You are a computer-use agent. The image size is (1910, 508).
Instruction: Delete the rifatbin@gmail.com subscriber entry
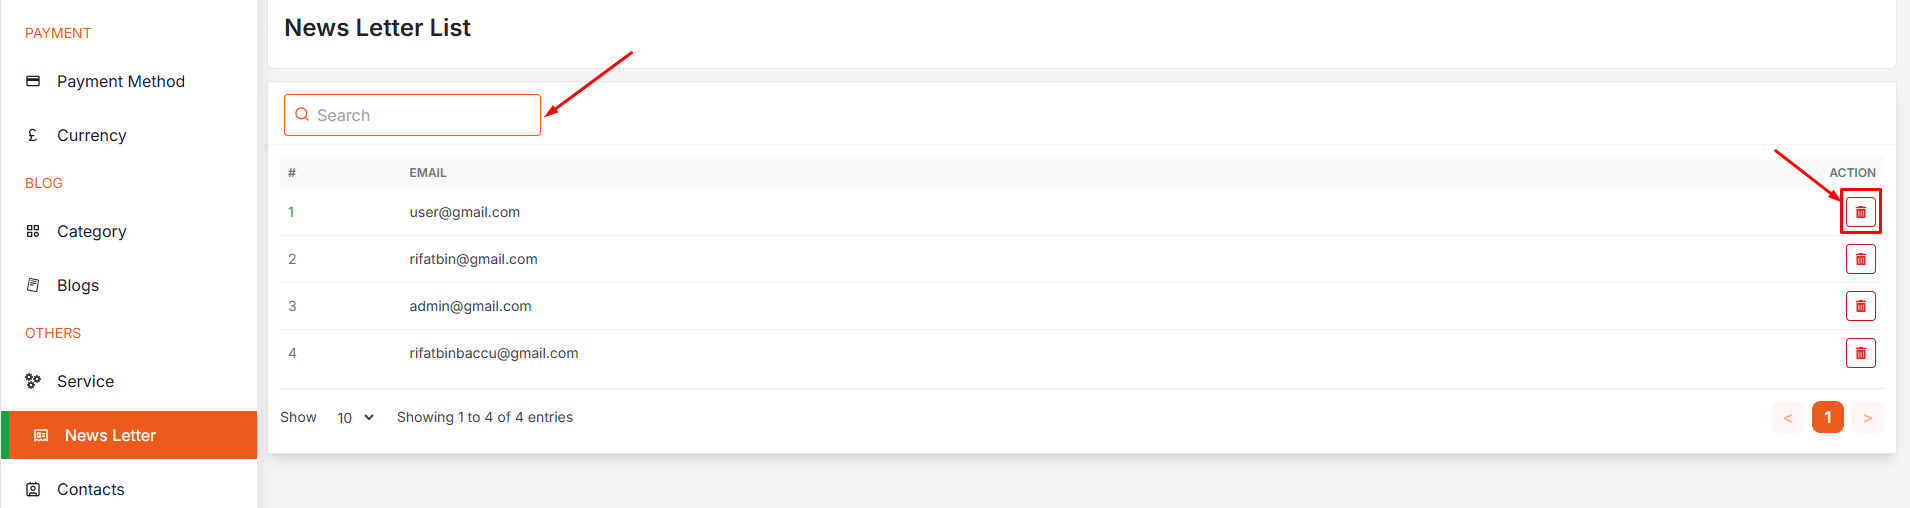tap(1860, 259)
